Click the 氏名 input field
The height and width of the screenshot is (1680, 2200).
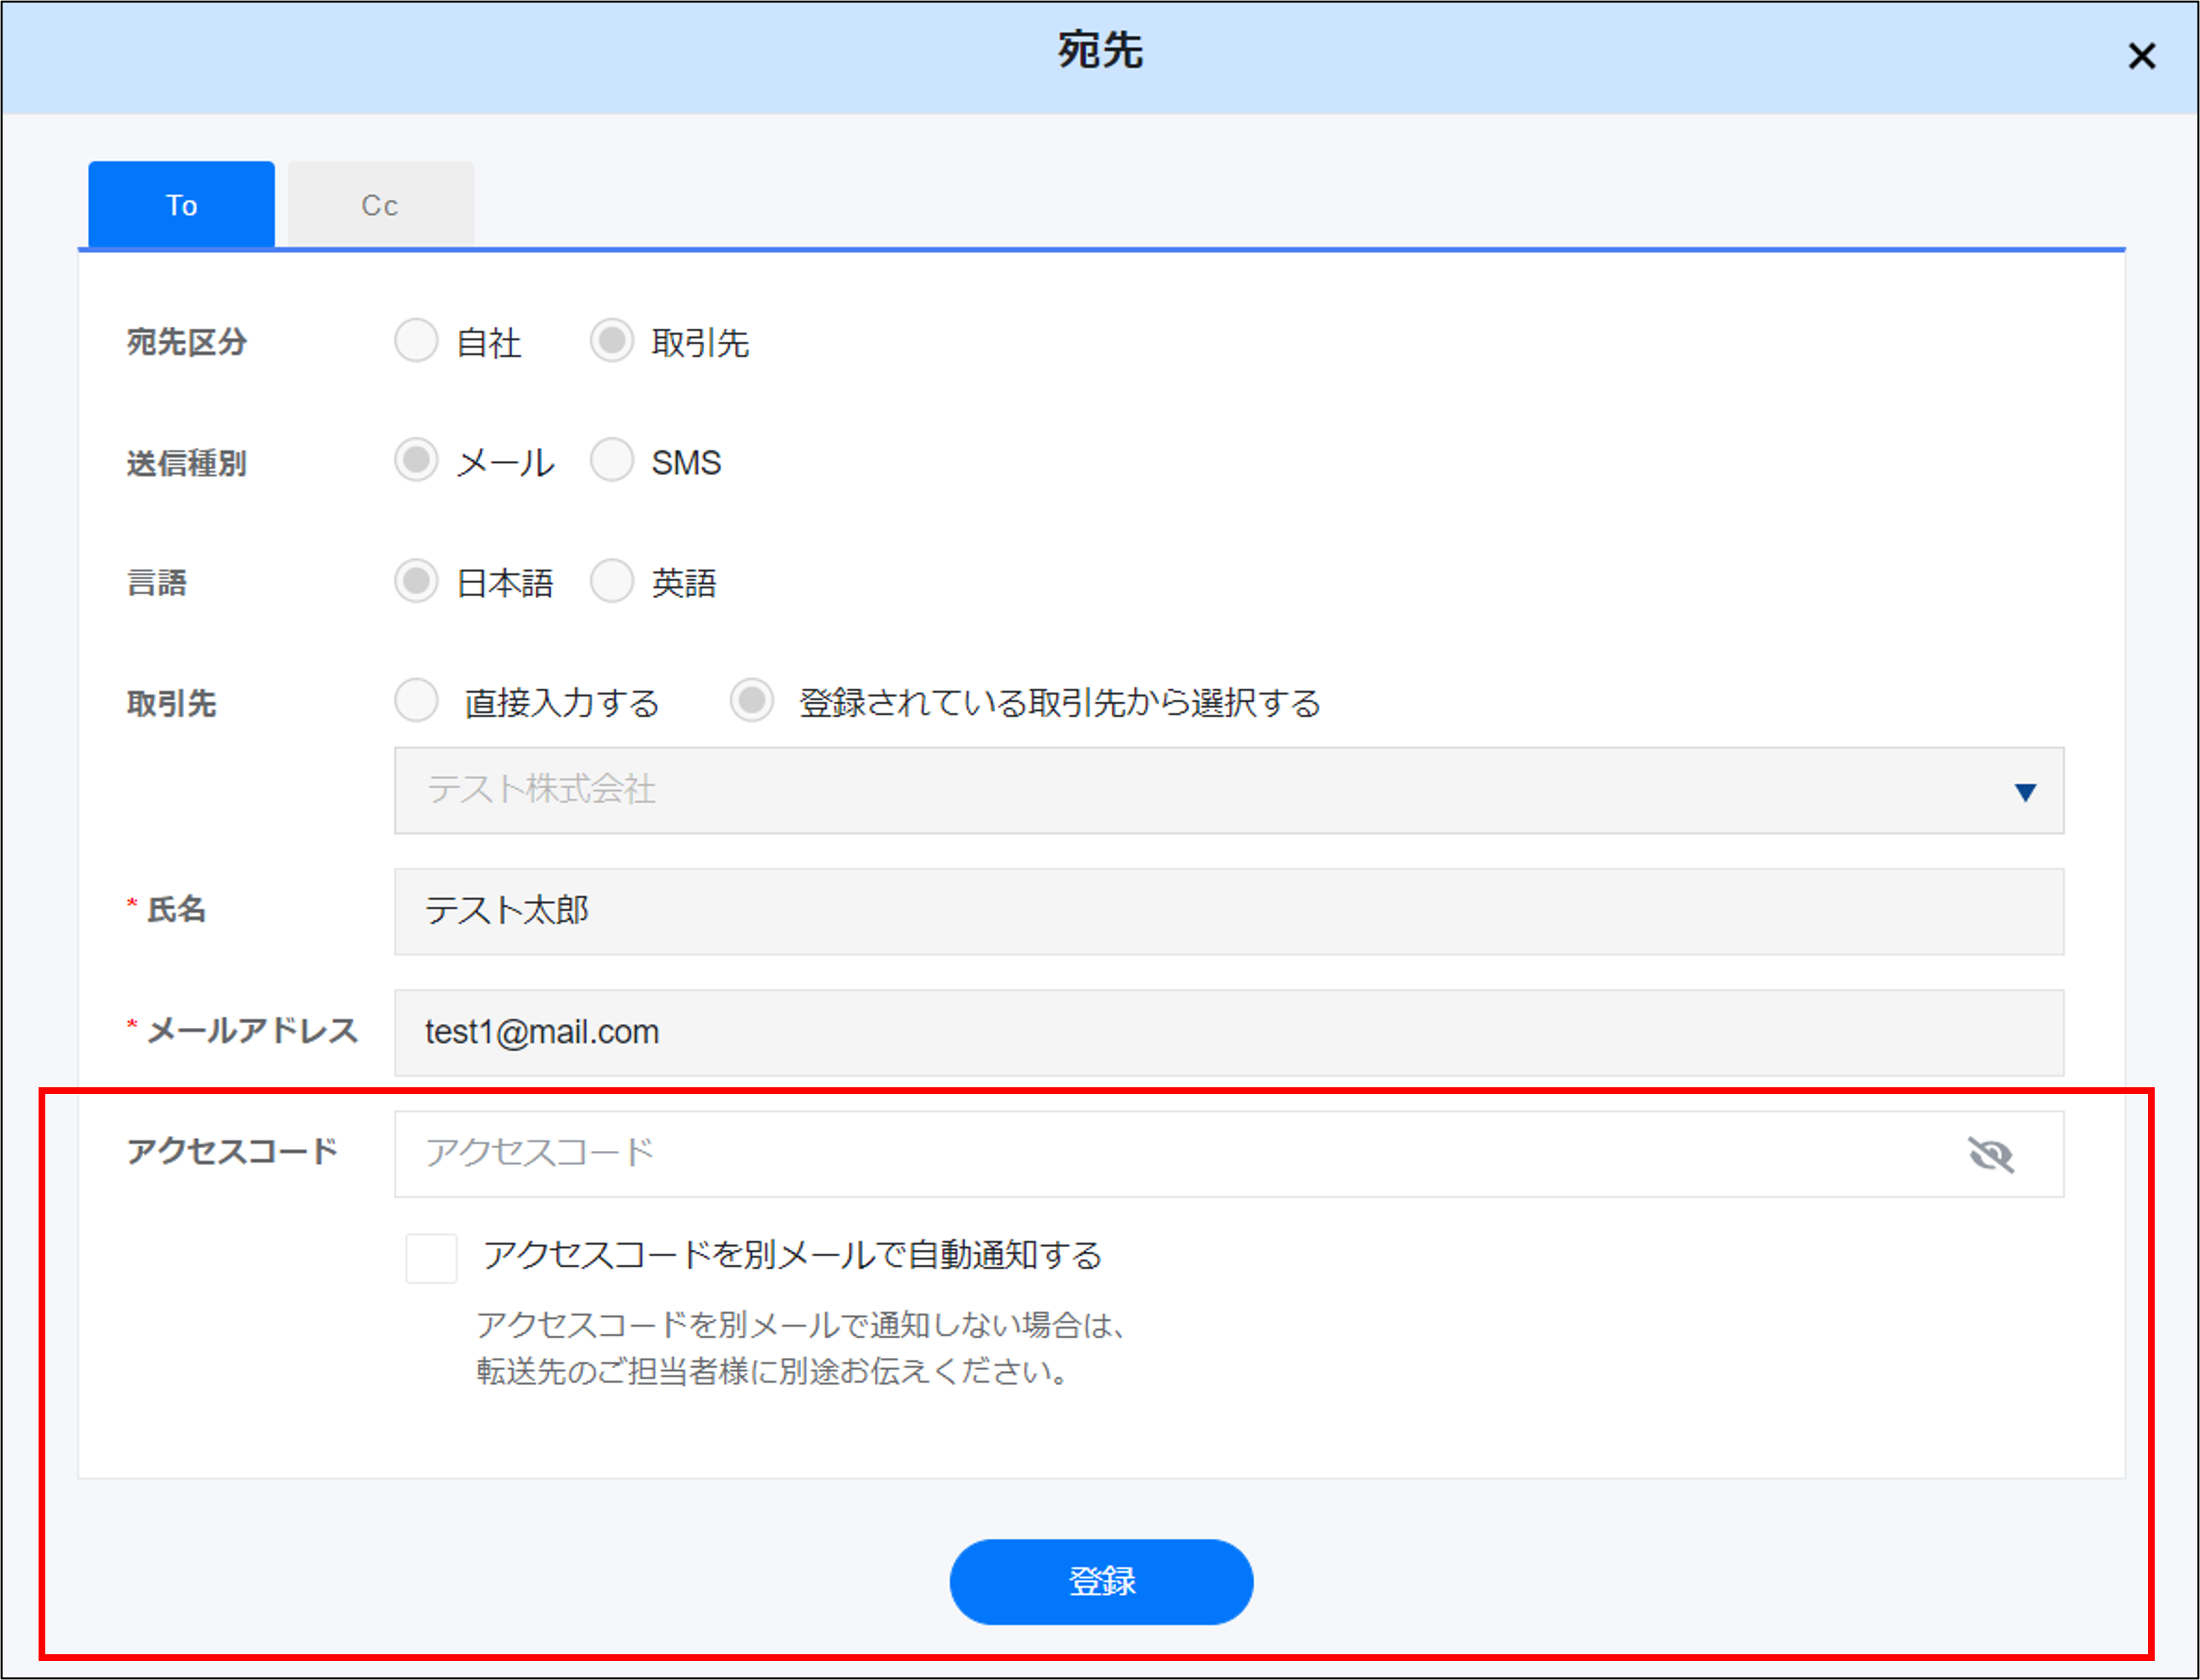[x=1228, y=911]
